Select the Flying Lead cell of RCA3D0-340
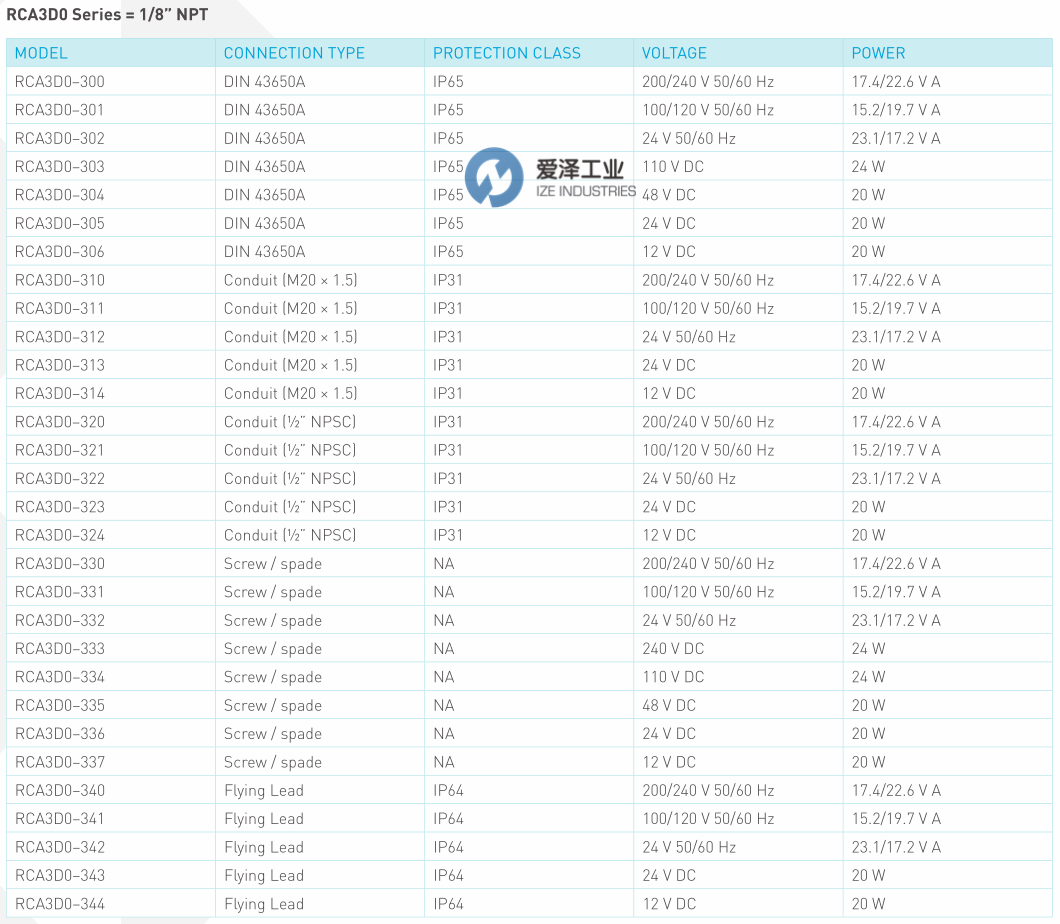 pyautogui.click(x=263, y=790)
